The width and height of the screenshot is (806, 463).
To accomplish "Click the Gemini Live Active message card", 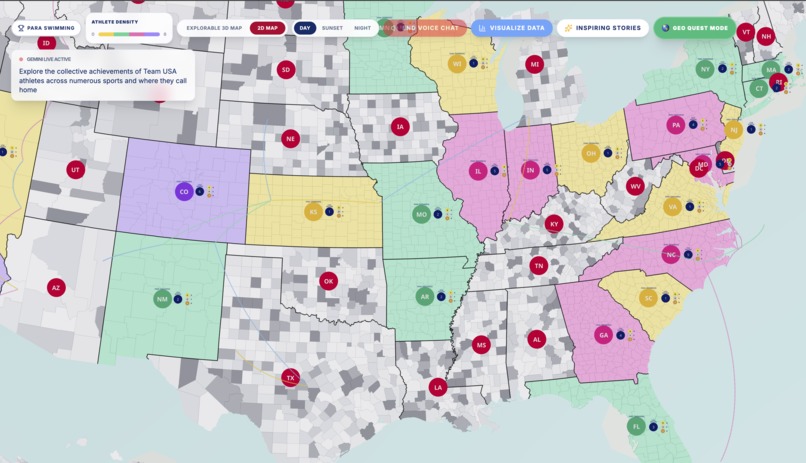I will (x=103, y=75).
